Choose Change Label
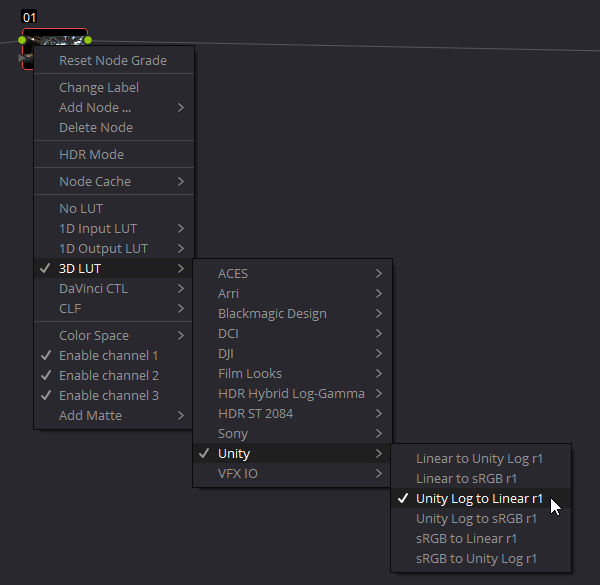The width and height of the screenshot is (600, 585). (x=114, y=88)
